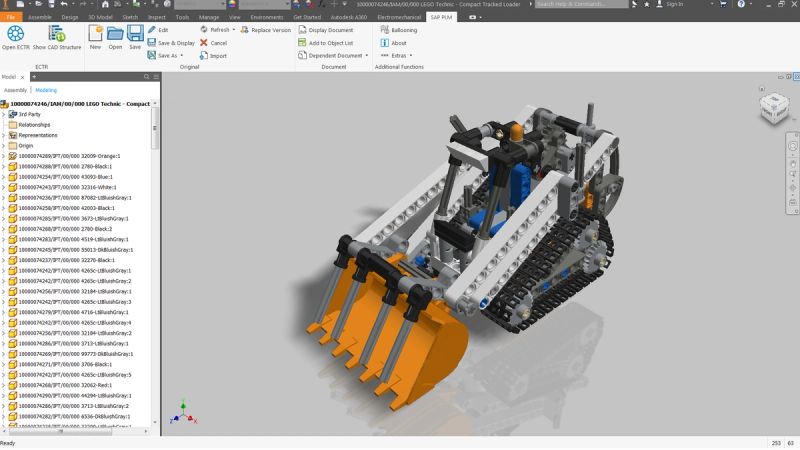
Task: Select the root LEGO Technic assembly node
Action: tap(80, 104)
